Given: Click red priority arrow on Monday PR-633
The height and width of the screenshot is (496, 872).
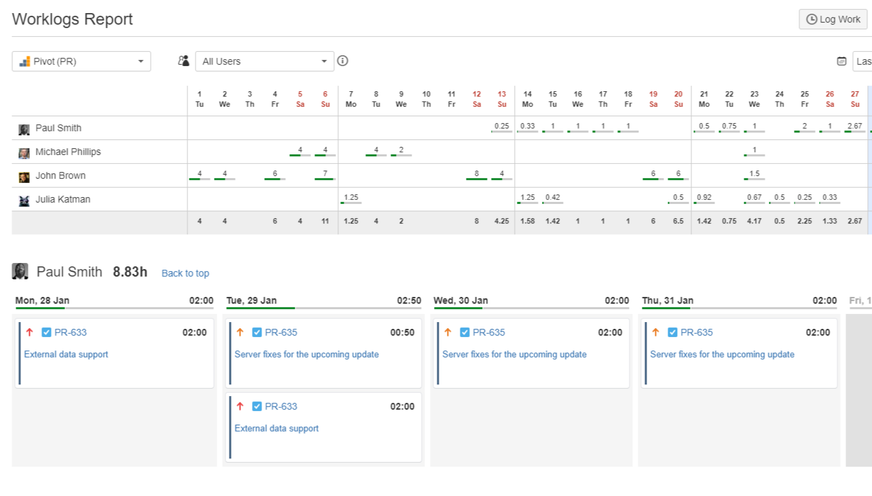Looking at the screenshot, I should click(x=30, y=333).
